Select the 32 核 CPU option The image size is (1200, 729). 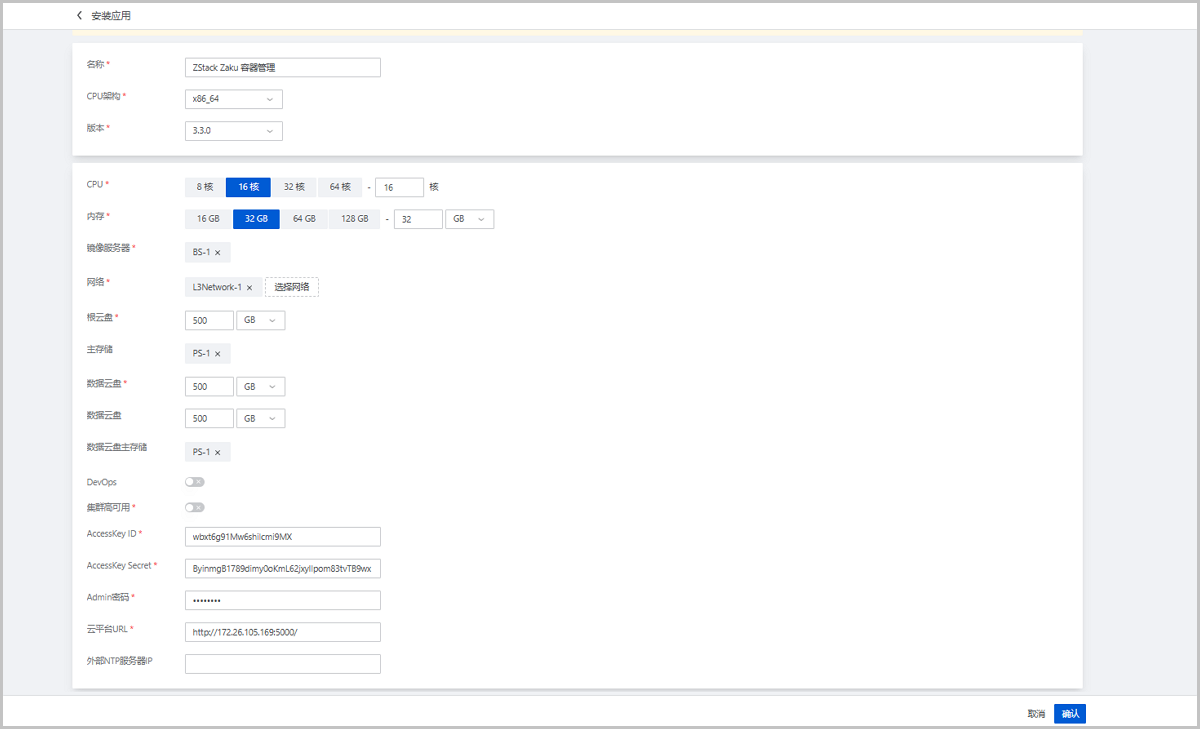point(294,186)
